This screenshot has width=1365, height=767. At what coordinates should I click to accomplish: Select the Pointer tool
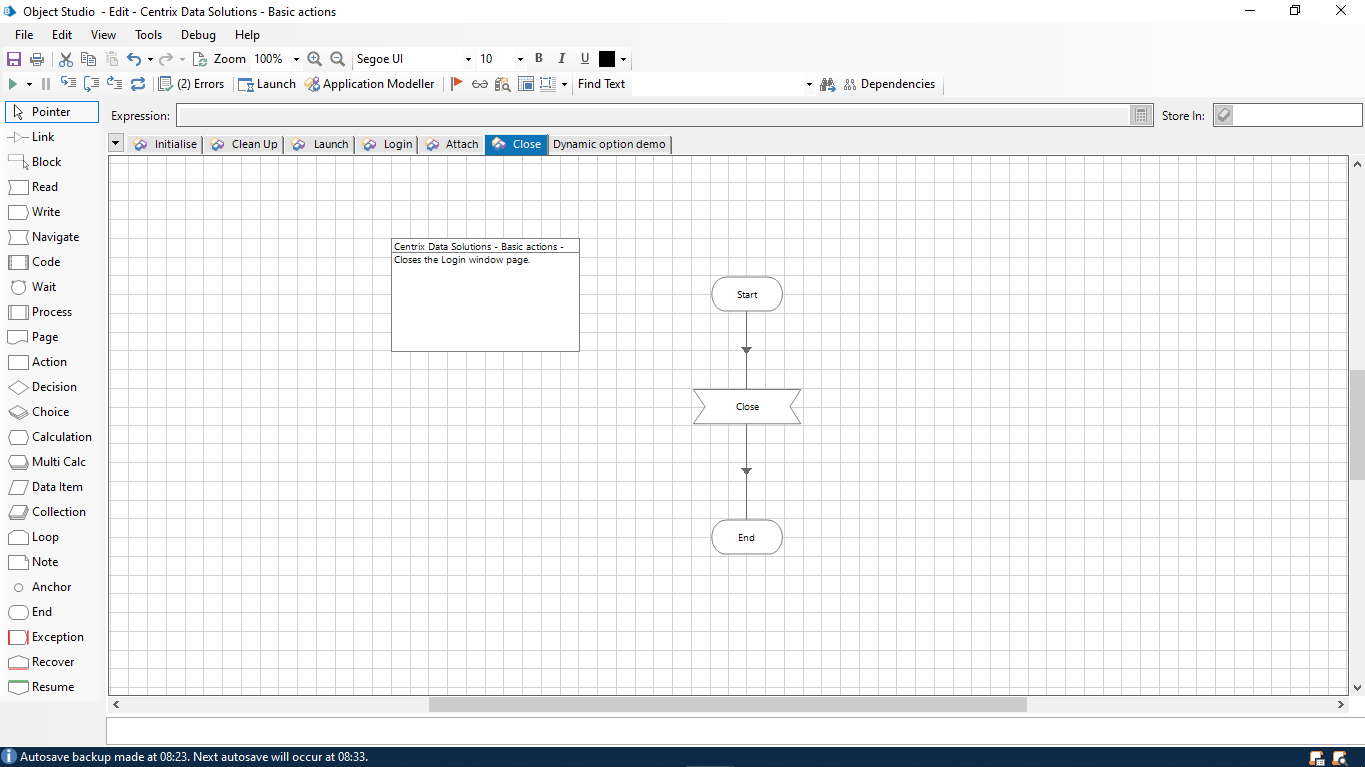pyautogui.click(x=51, y=111)
